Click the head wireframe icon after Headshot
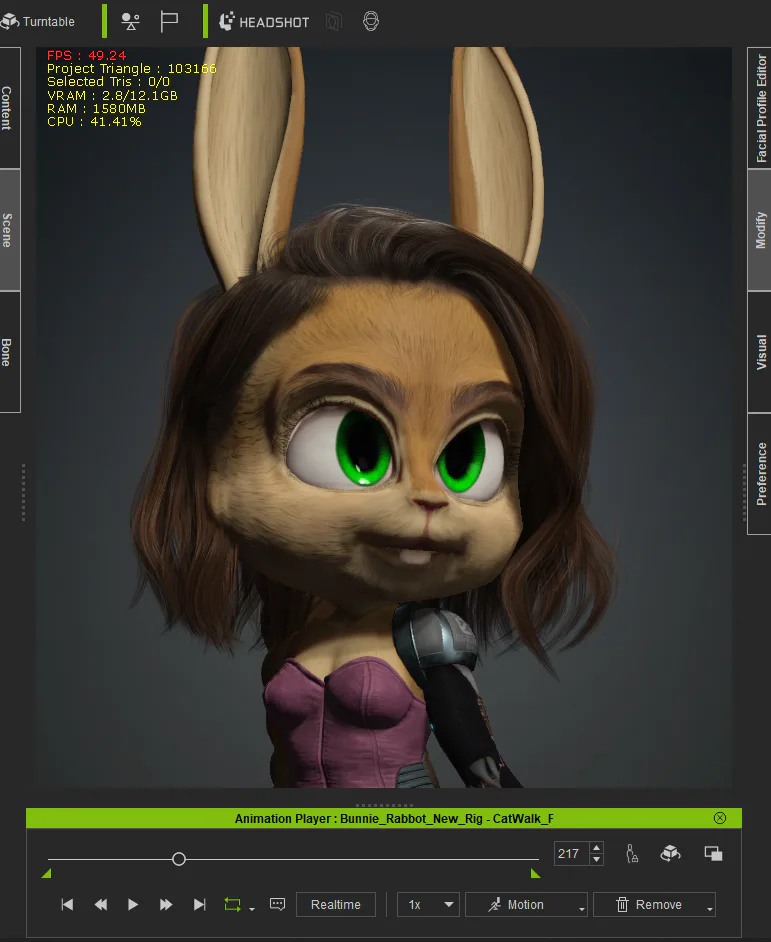 (371, 22)
